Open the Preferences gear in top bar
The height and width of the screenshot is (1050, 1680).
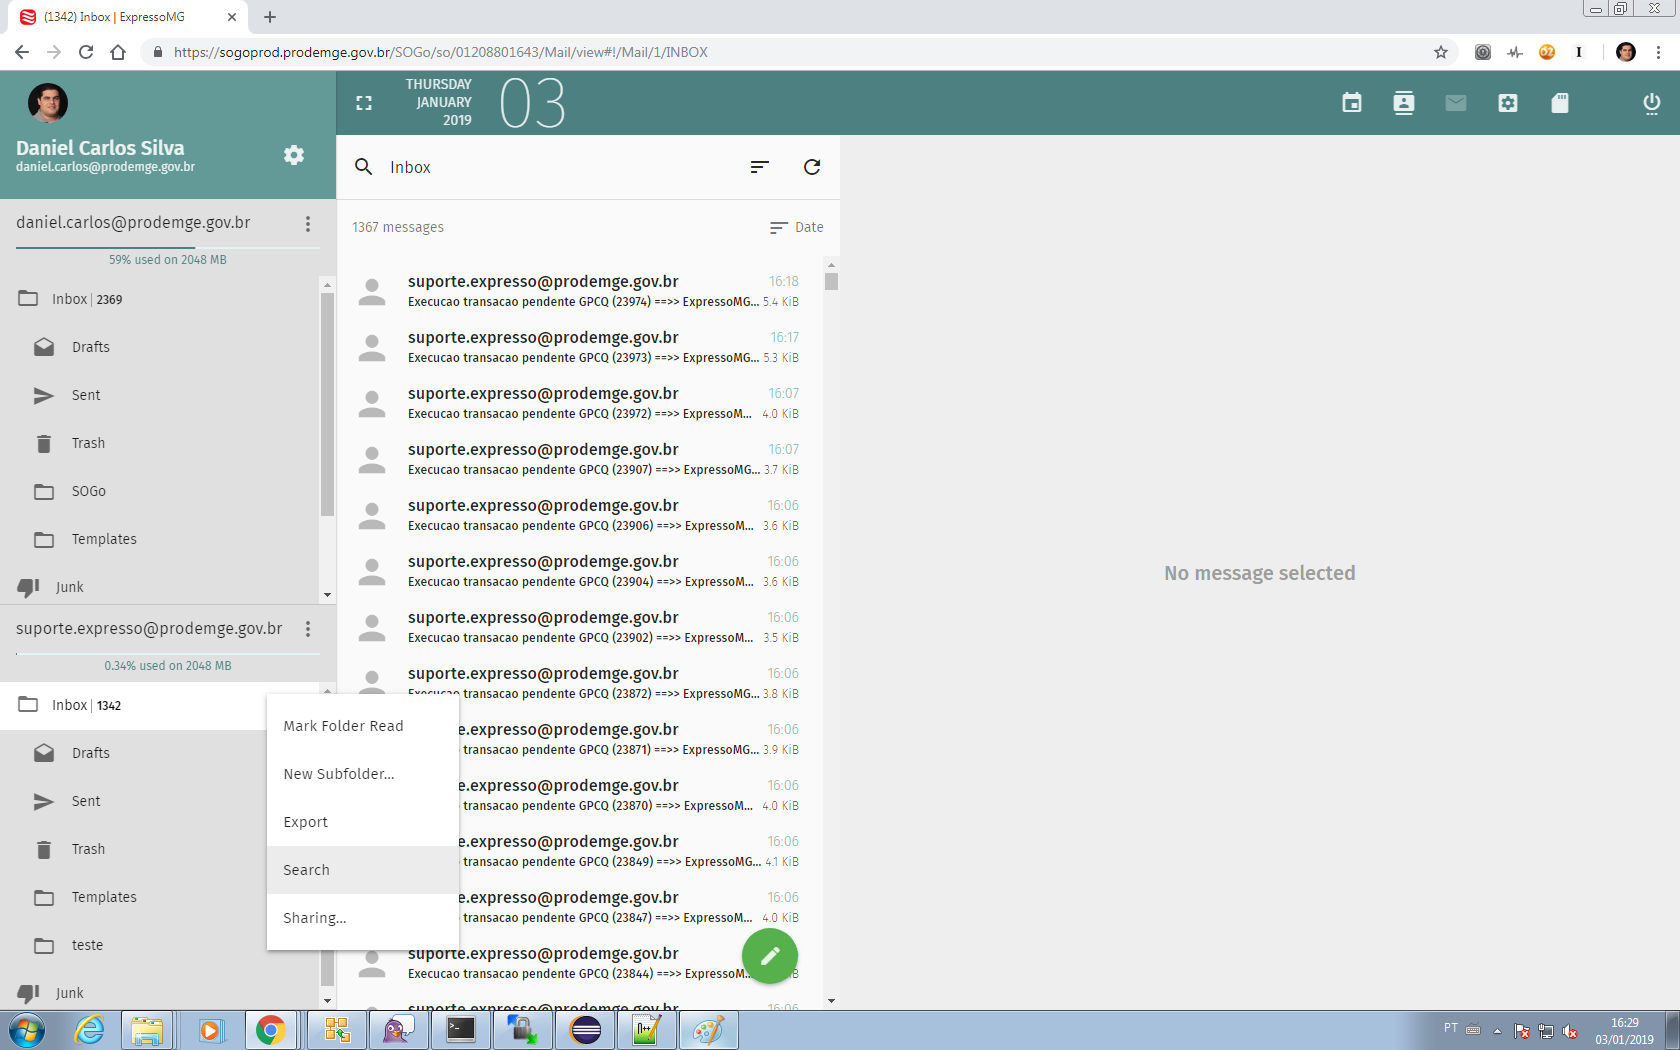1507,103
